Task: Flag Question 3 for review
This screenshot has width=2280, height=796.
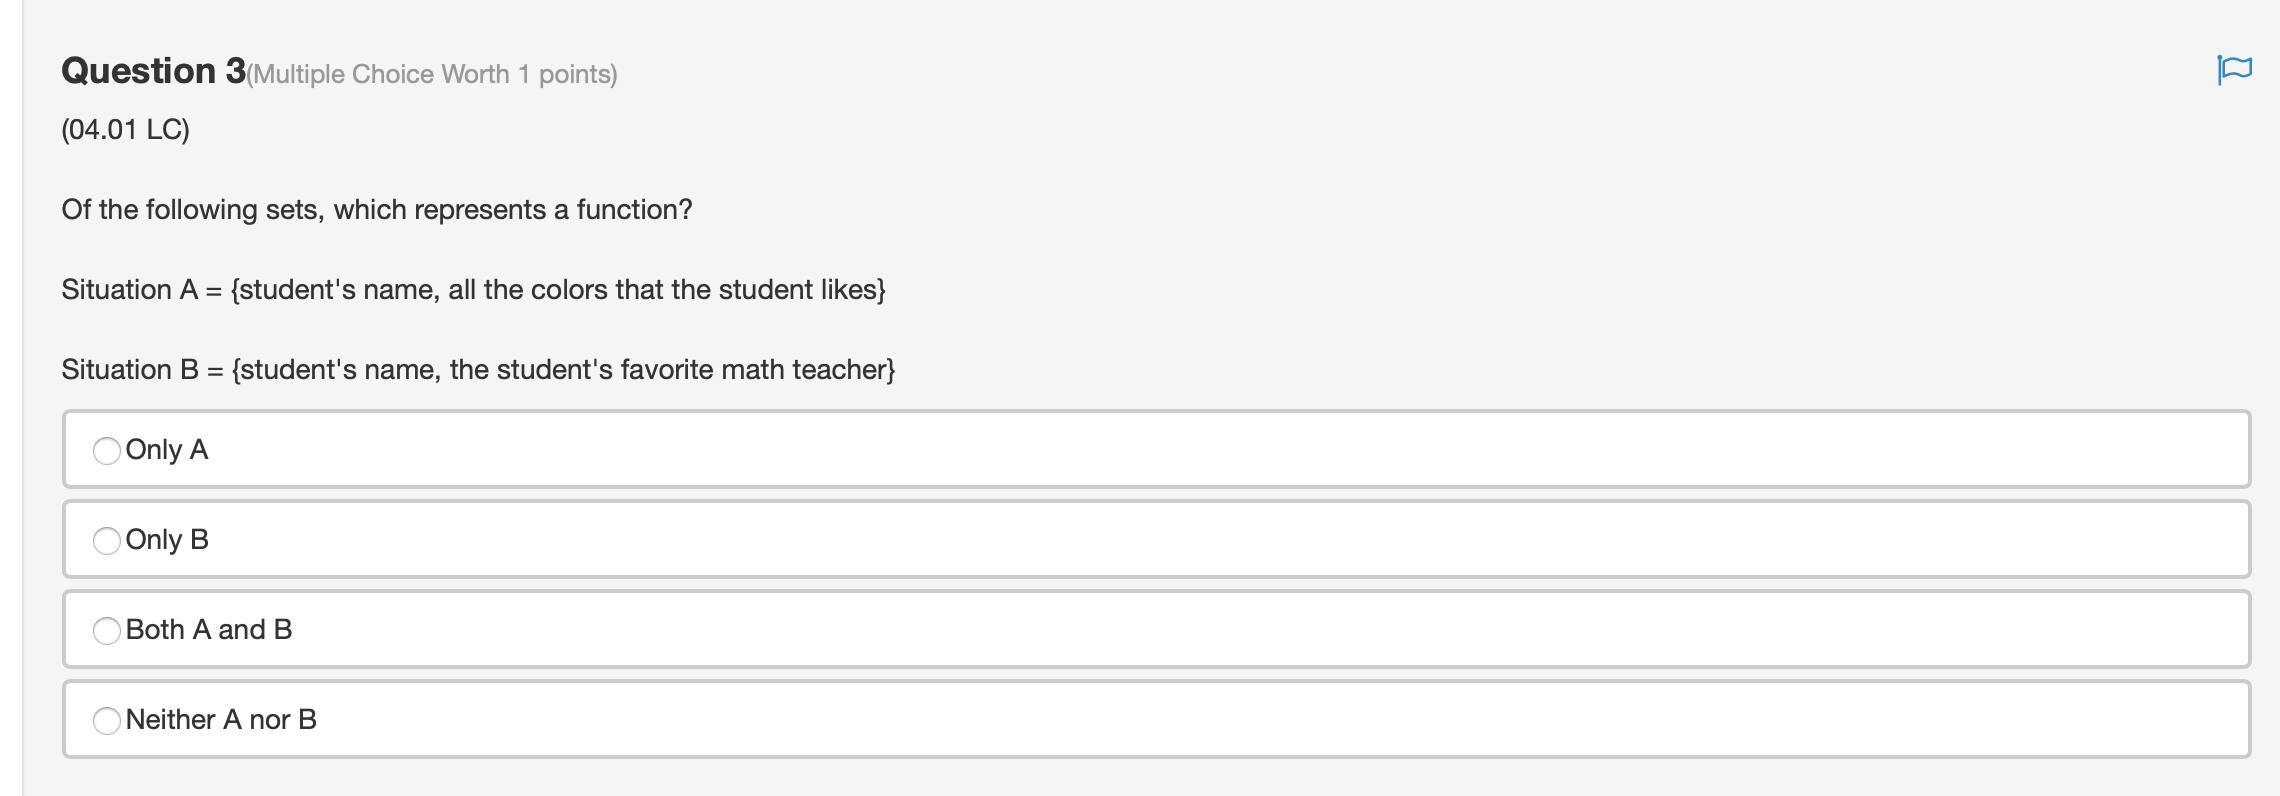Action: (2234, 69)
